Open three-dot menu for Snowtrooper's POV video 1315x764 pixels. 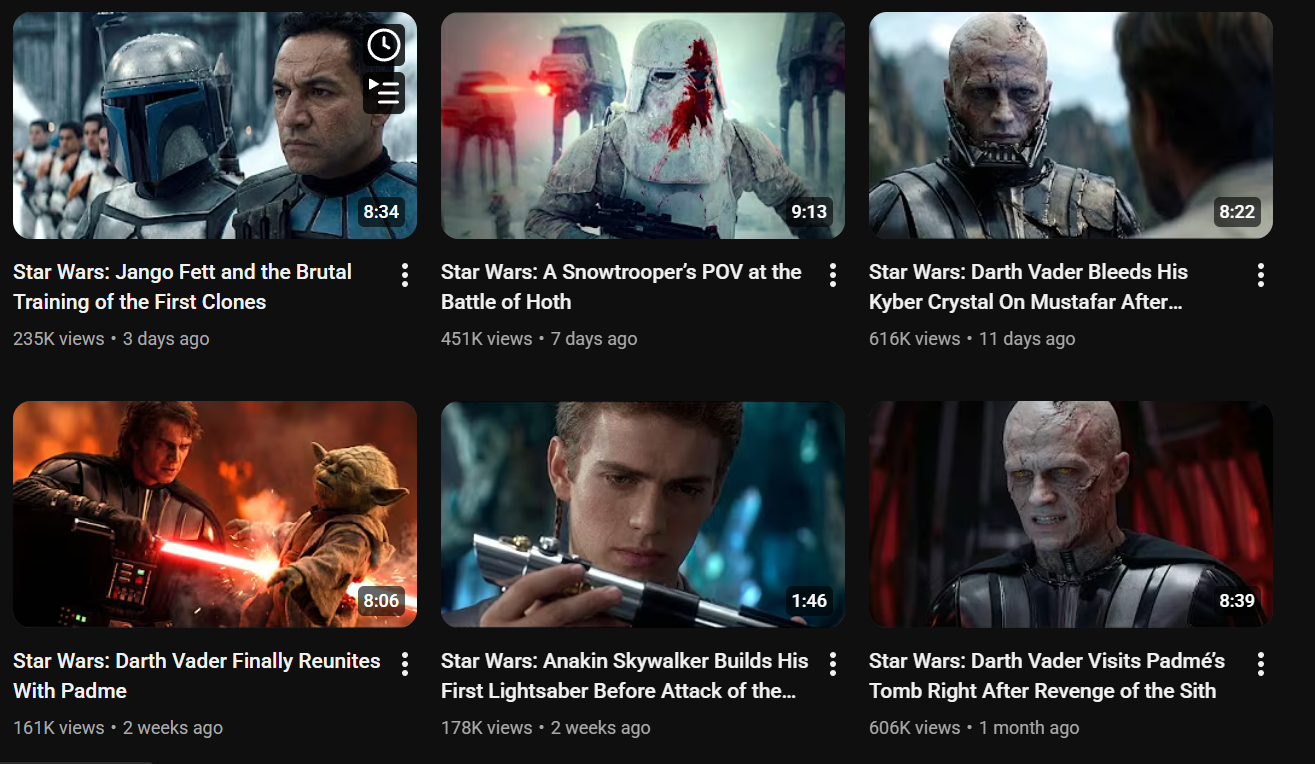tap(833, 275)
